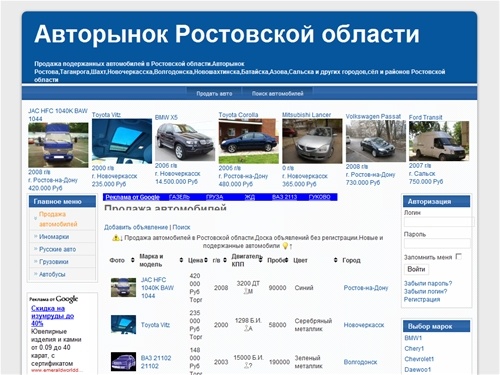Select BMW1 in Выбор марок list
The width and height of the screenshot is (500, 375).
coord(413,338)
